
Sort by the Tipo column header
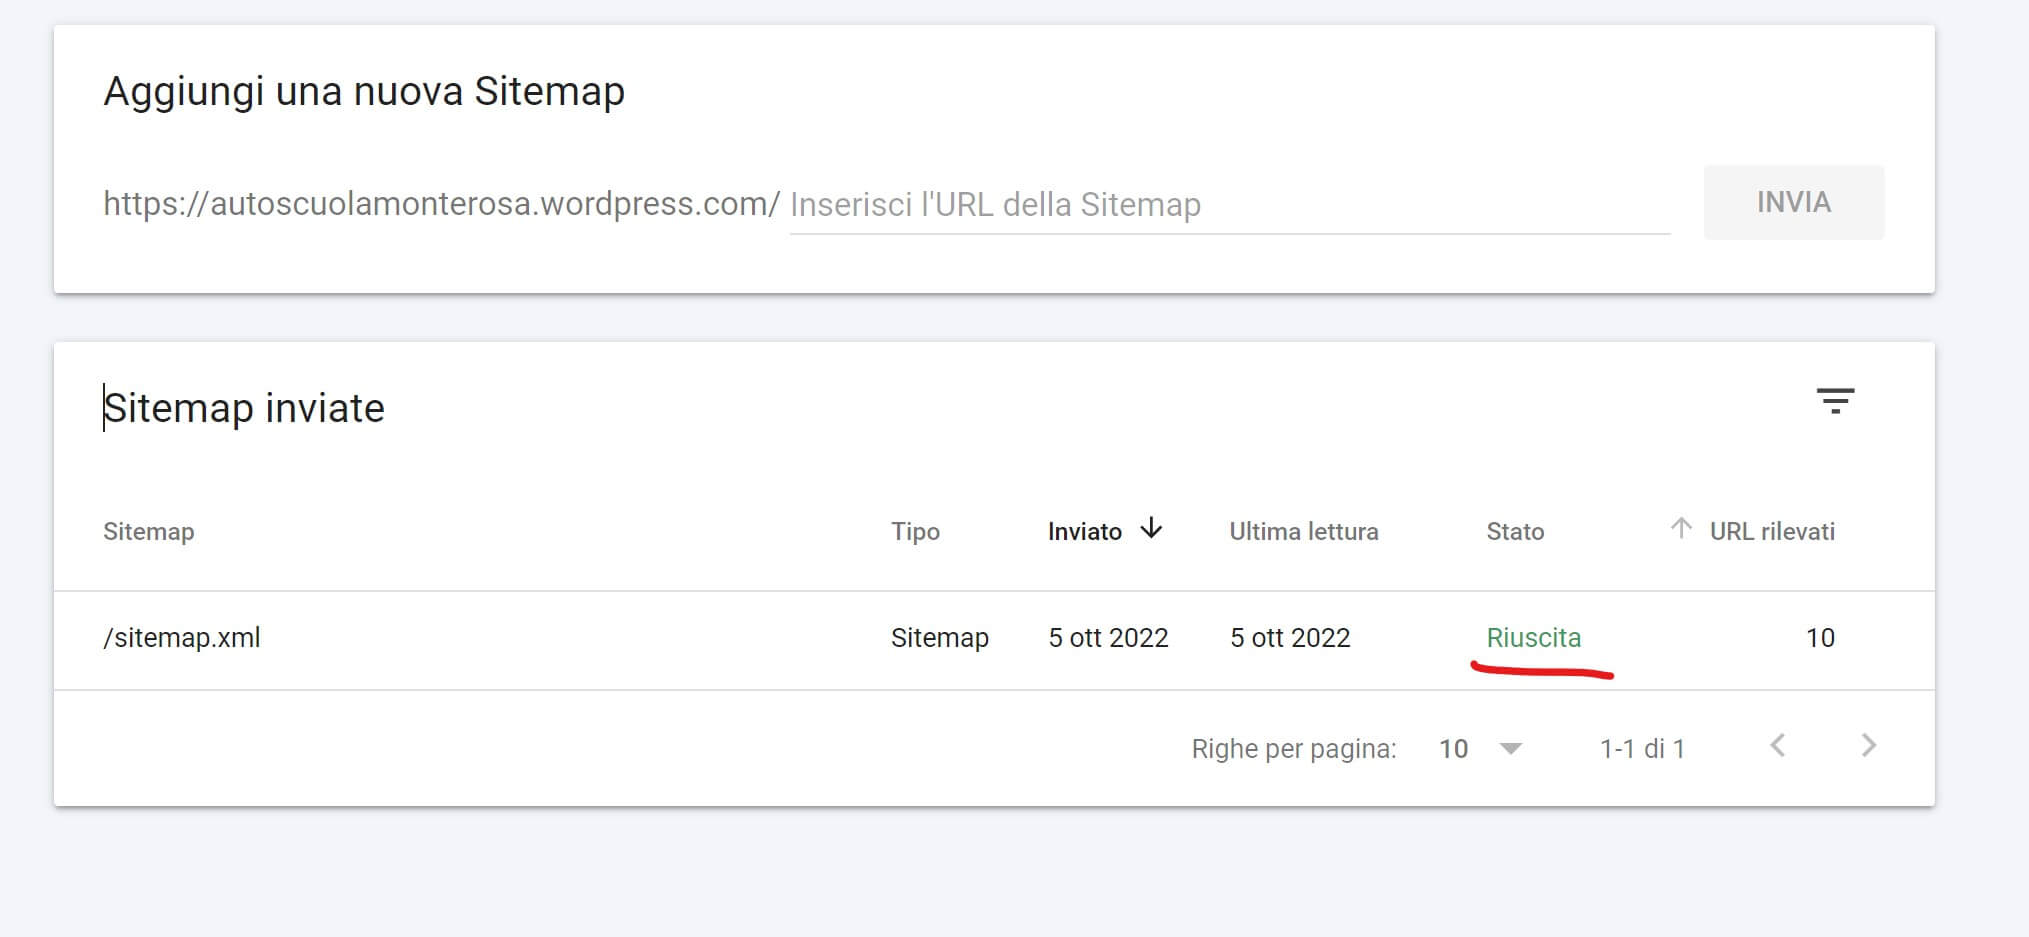pyautogui.click(x=915, y=532)
